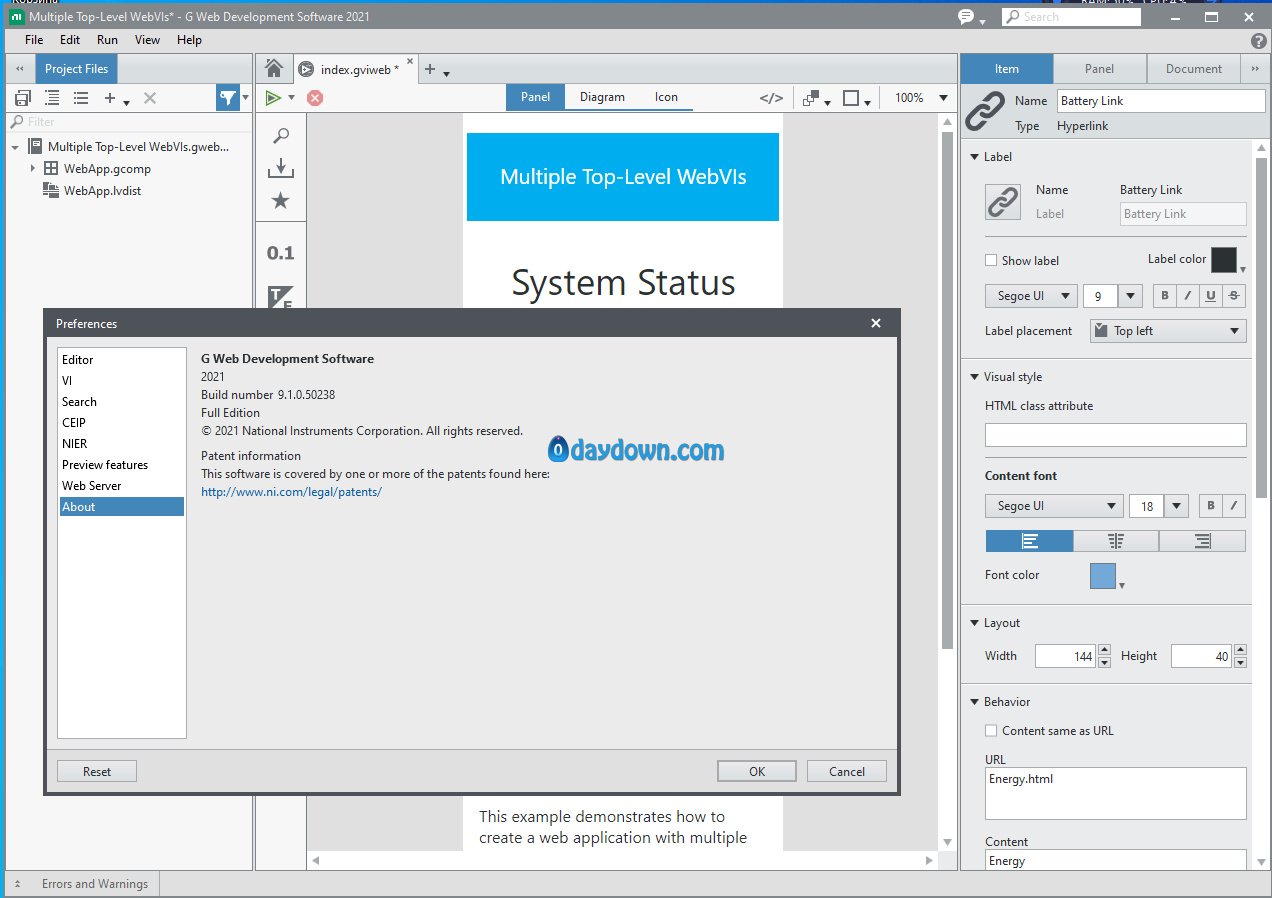Expand the WebApp.gcomp tree node
Viewport: 1272px width, 898px height.
[x=32, y=169]
